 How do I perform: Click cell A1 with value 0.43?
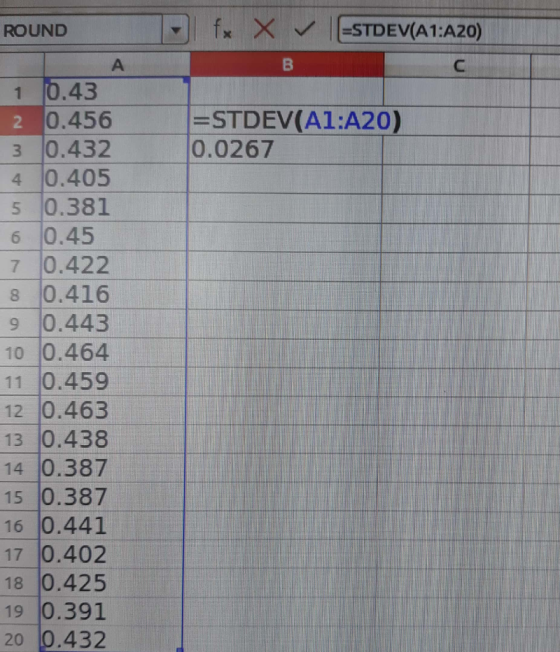click(x=116, y=91)
